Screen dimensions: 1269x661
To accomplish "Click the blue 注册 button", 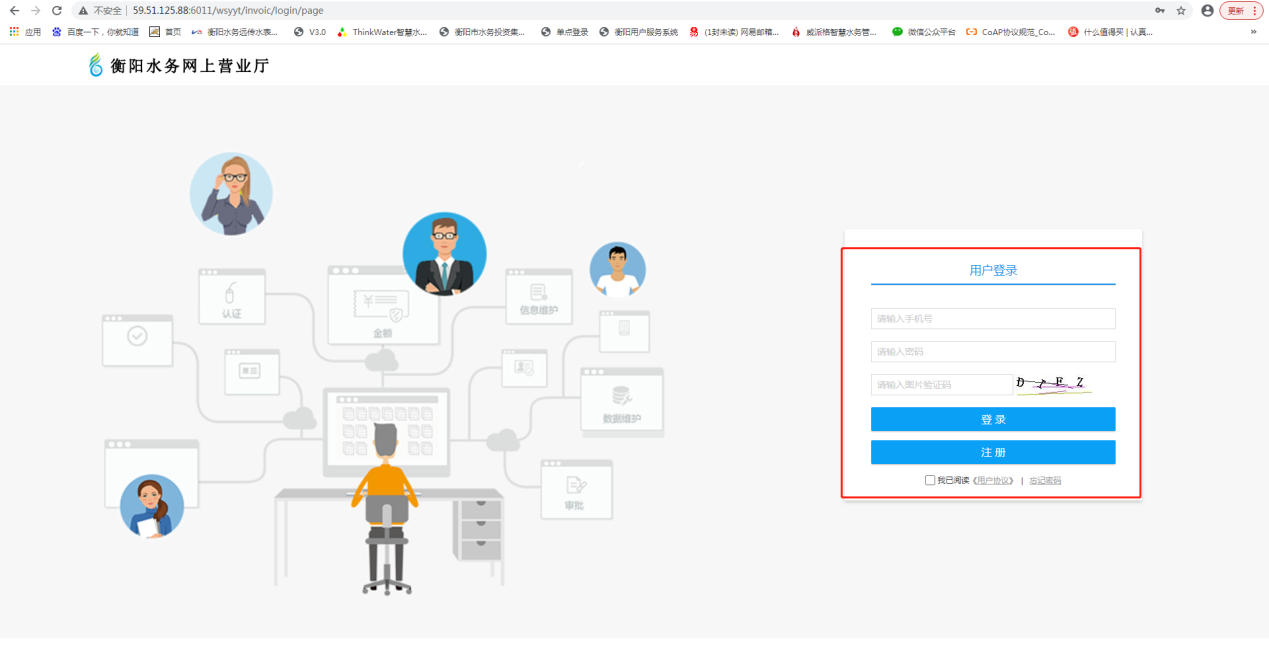I will 992,452.
